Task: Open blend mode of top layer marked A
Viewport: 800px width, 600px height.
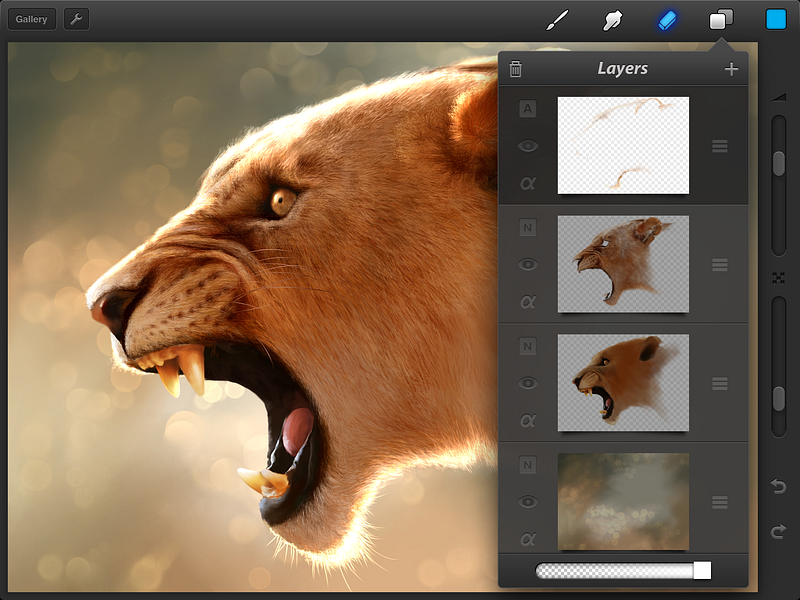Action: (x=528, y=109)
